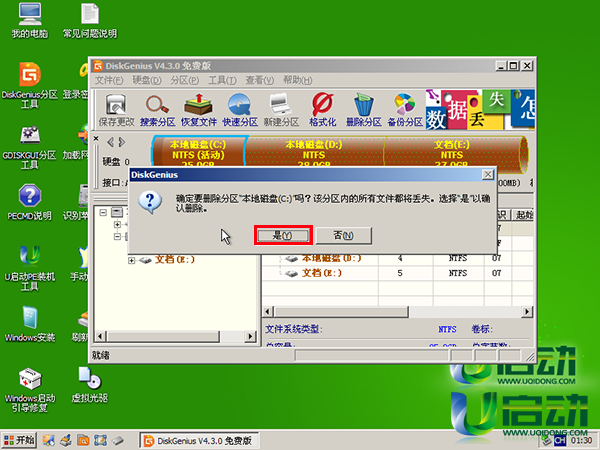Viewport: 600px width, 450px height.
Task: Click the previous disk left arrow
Action: pyautogui.click(x=111, y=142)
